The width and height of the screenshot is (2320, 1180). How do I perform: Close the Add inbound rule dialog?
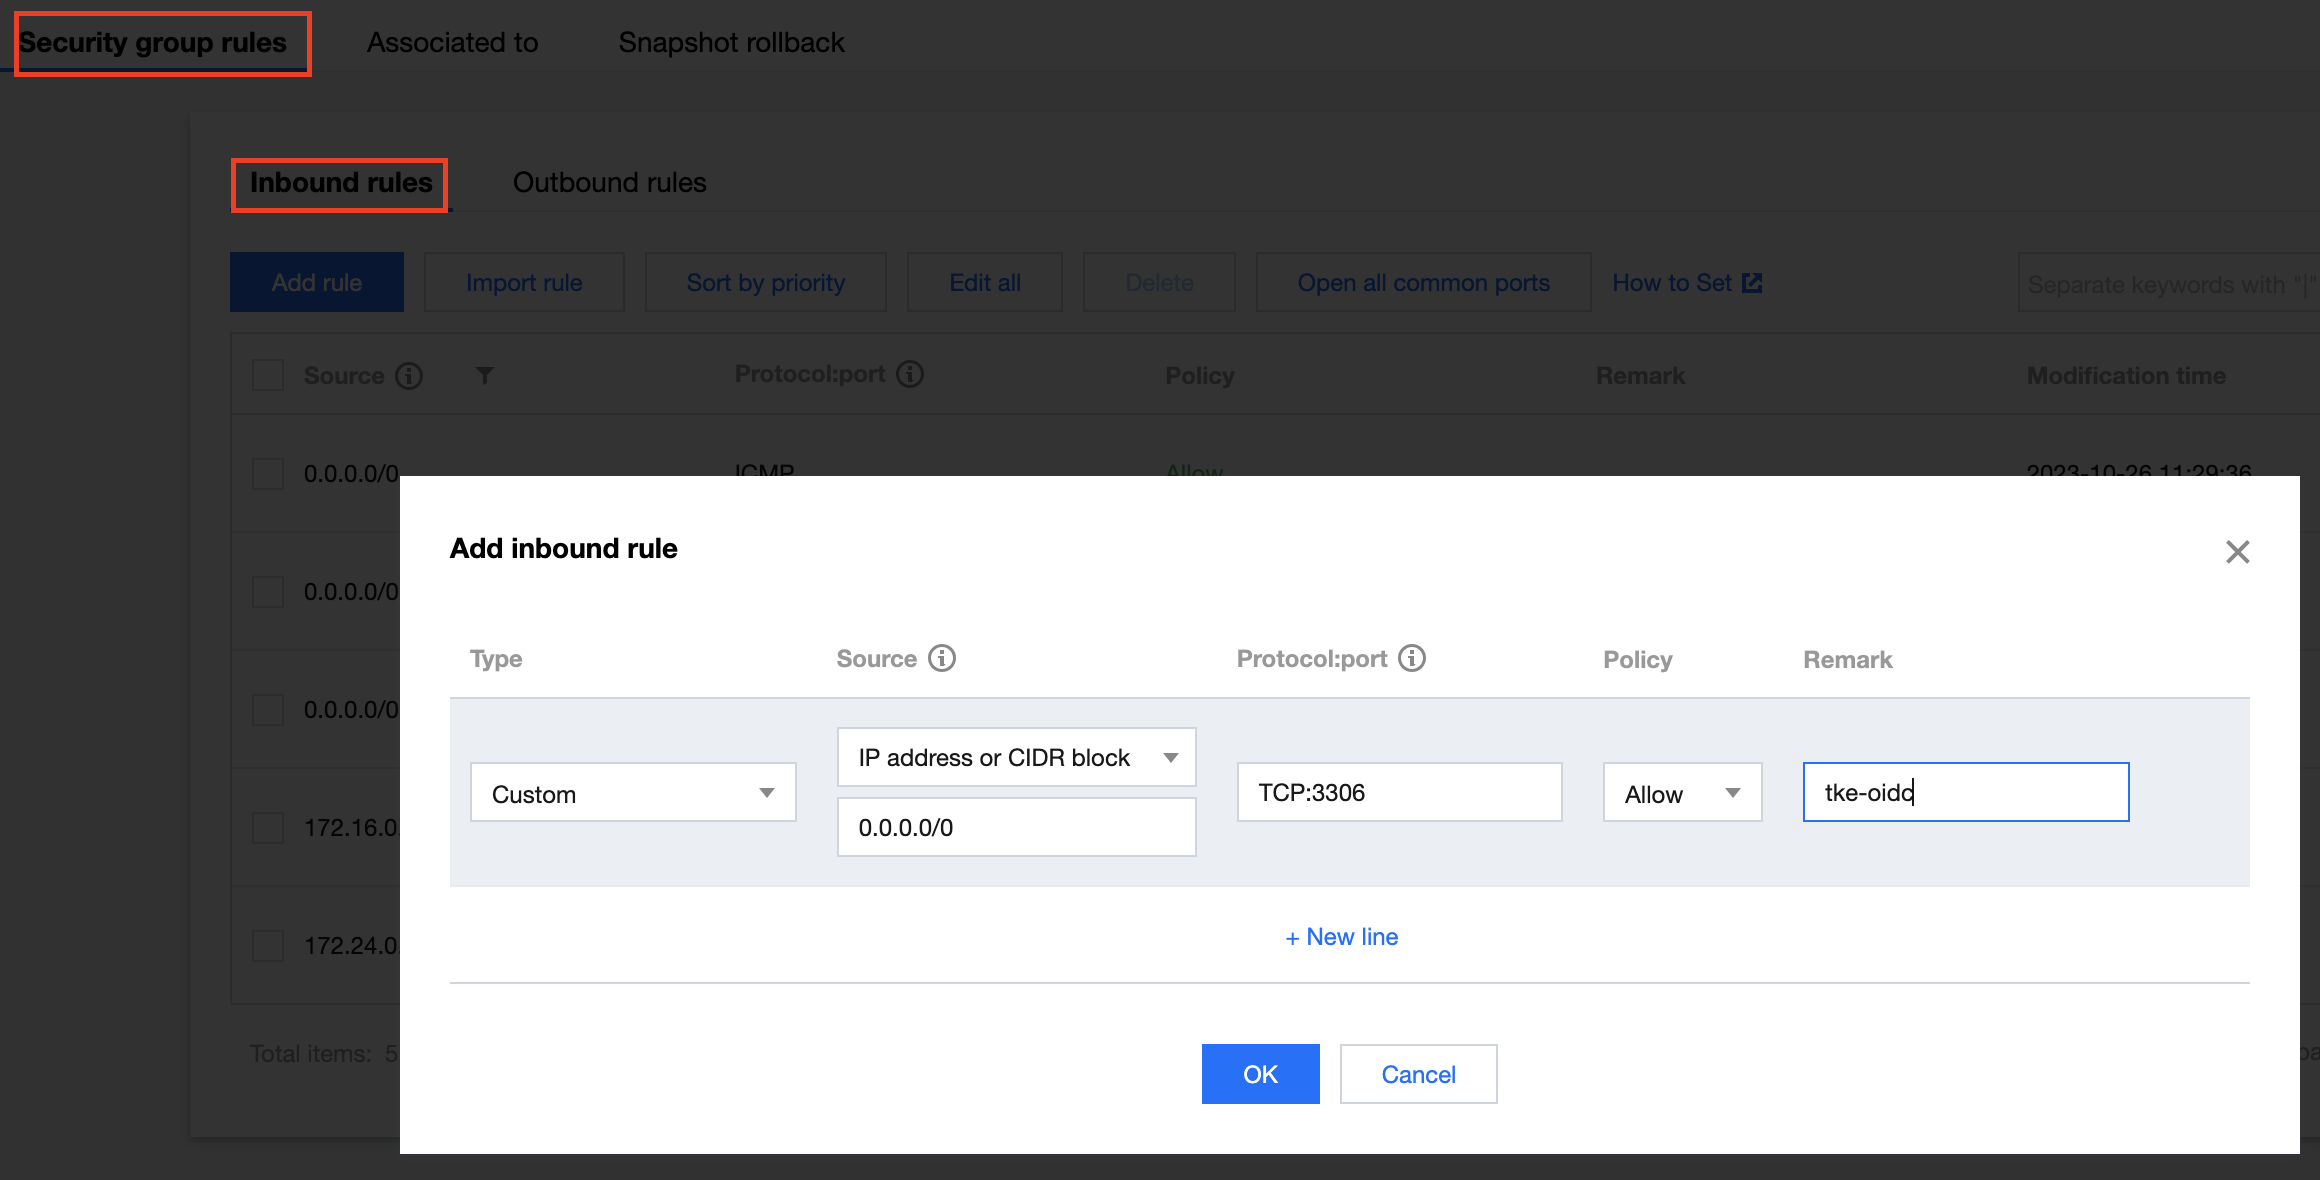coord(2237,552)
